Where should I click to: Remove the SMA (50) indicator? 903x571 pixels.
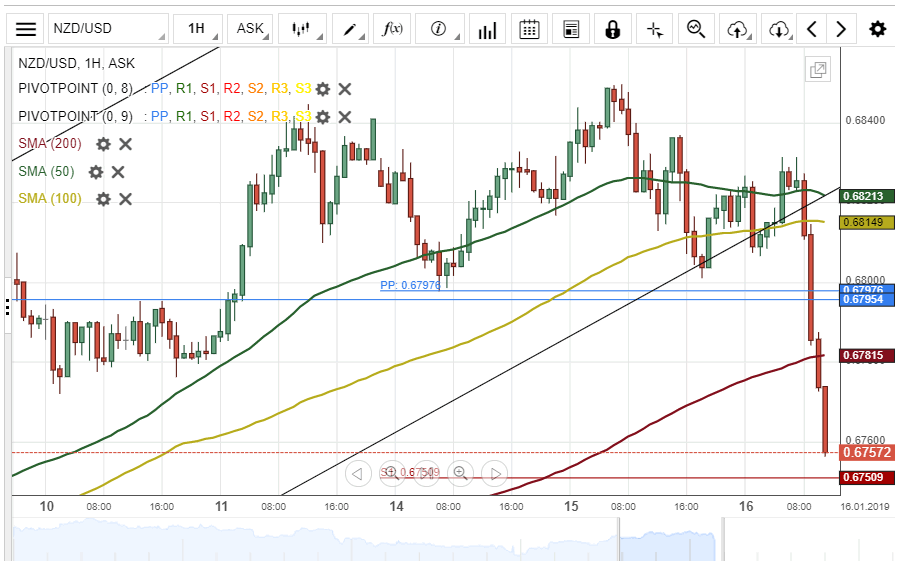pyautogui.click(x=118, y=172)
